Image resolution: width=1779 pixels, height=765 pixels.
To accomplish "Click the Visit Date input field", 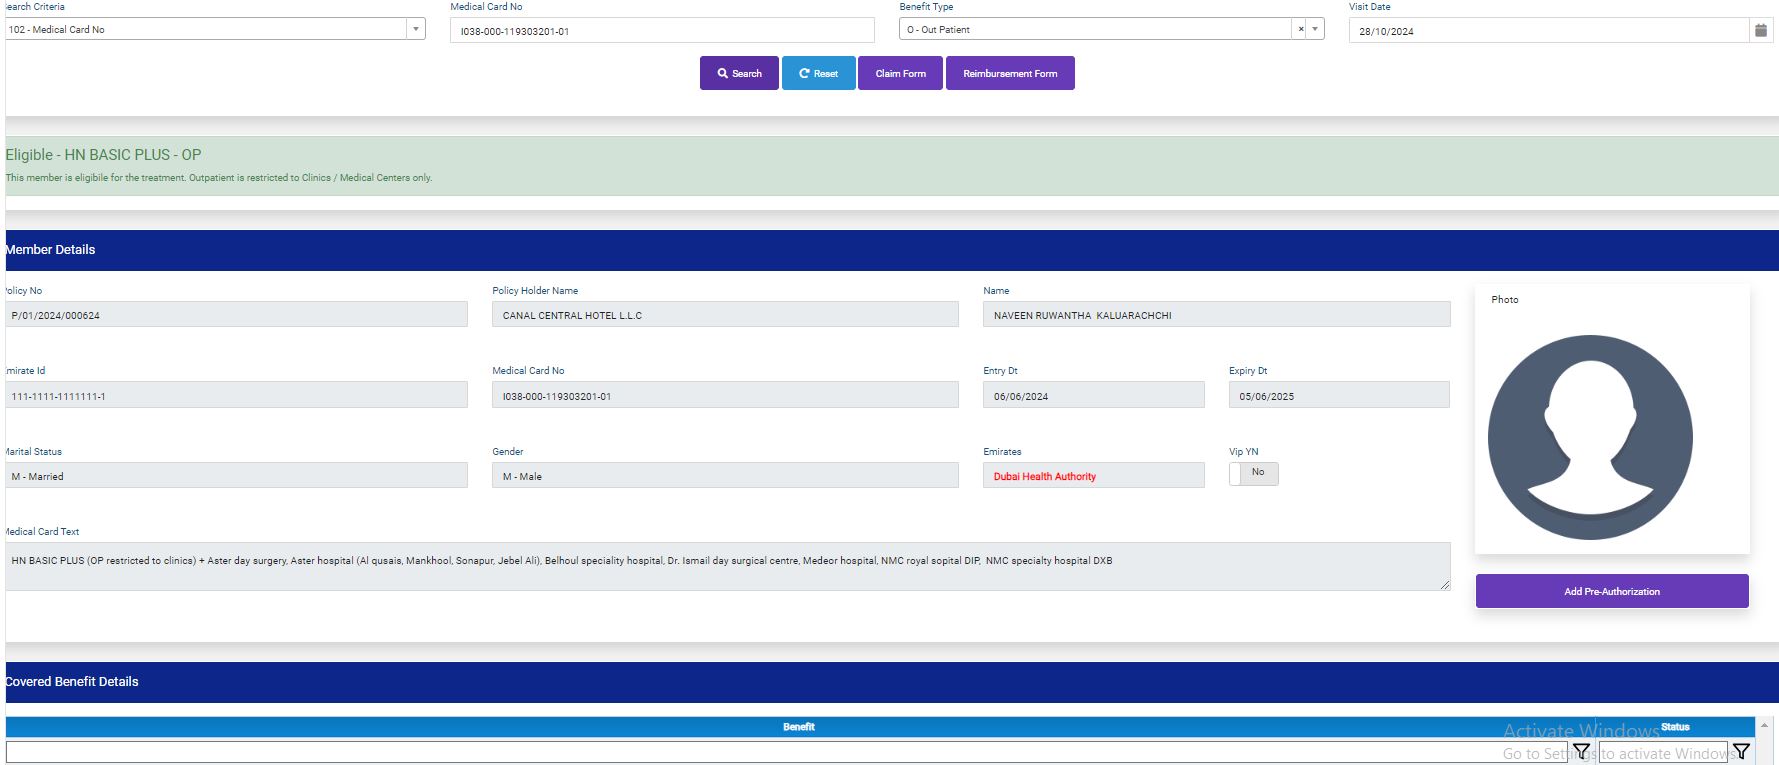I will (1547, 31).
